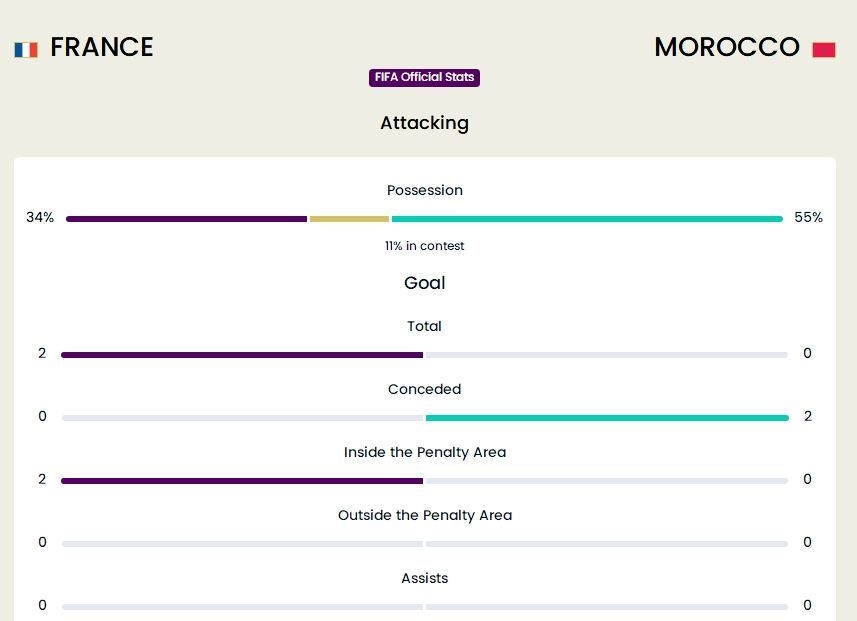Image resolution: width=857 pixels, height=621 pixels.
Task: Click Morocco's teal Conceded goals bar
Action: pyautogui.click(x=607, y=418)
